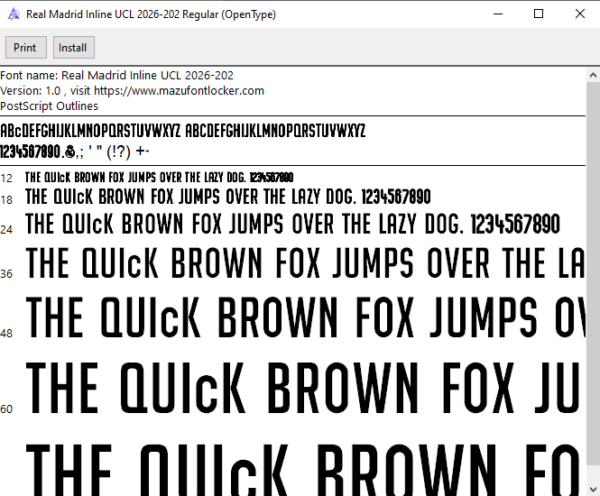
Task: Click the version line with mazufontlocker.com URL
Action: click(132, 91)
